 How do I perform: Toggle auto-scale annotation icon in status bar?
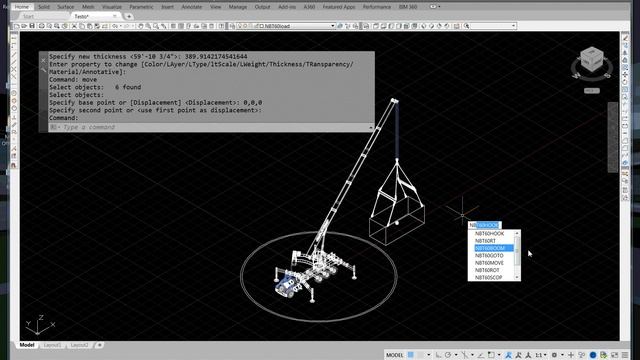(x=519, y=355)
